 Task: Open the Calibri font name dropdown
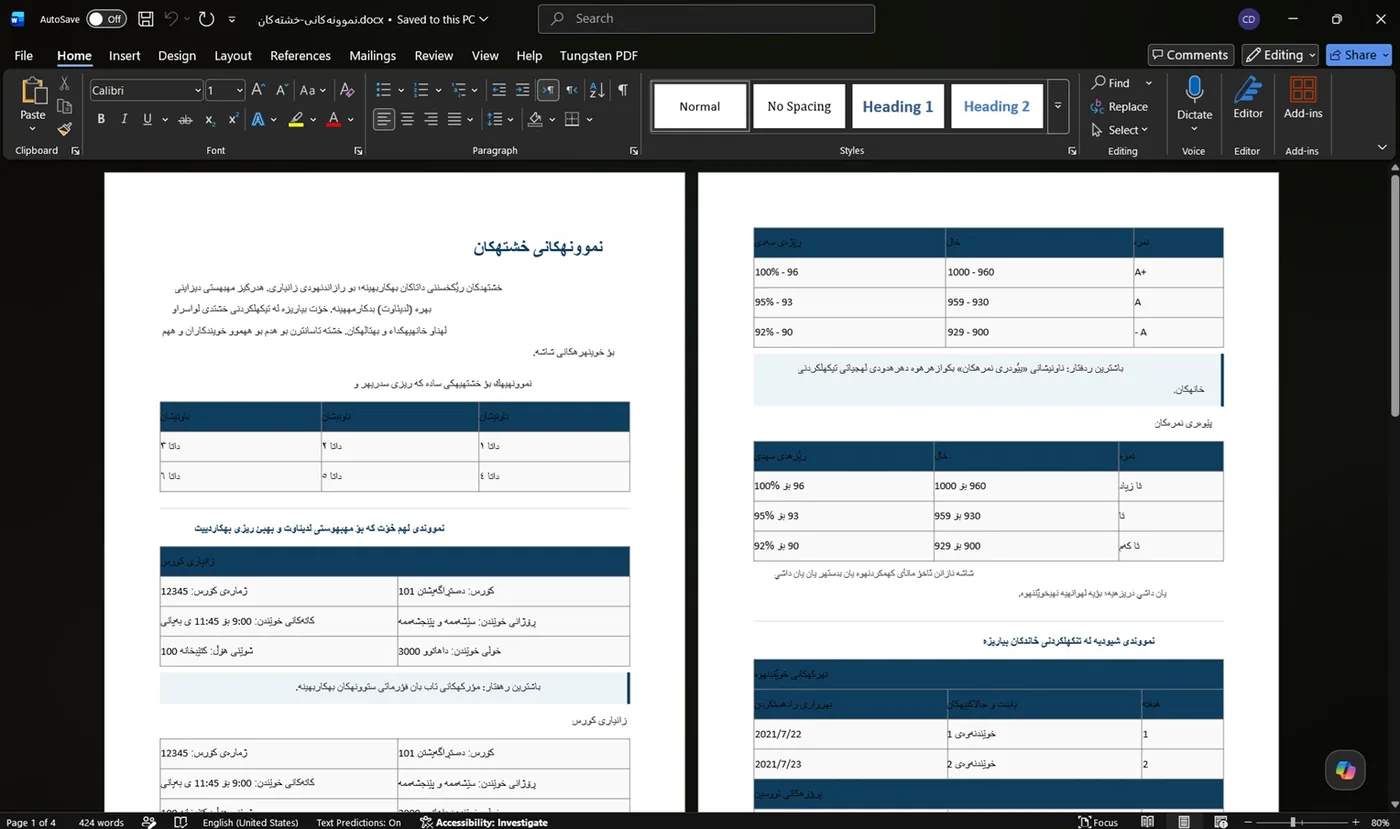click(197, 90)
